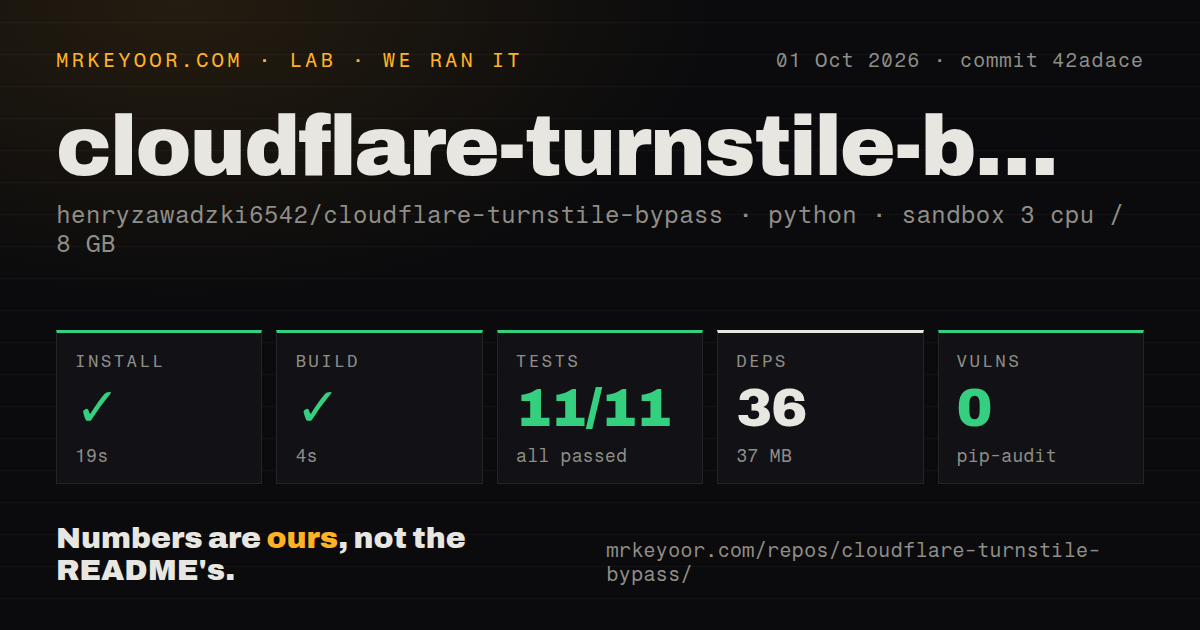
Task: Click the 'all passed' label
Action: point(571,456)
